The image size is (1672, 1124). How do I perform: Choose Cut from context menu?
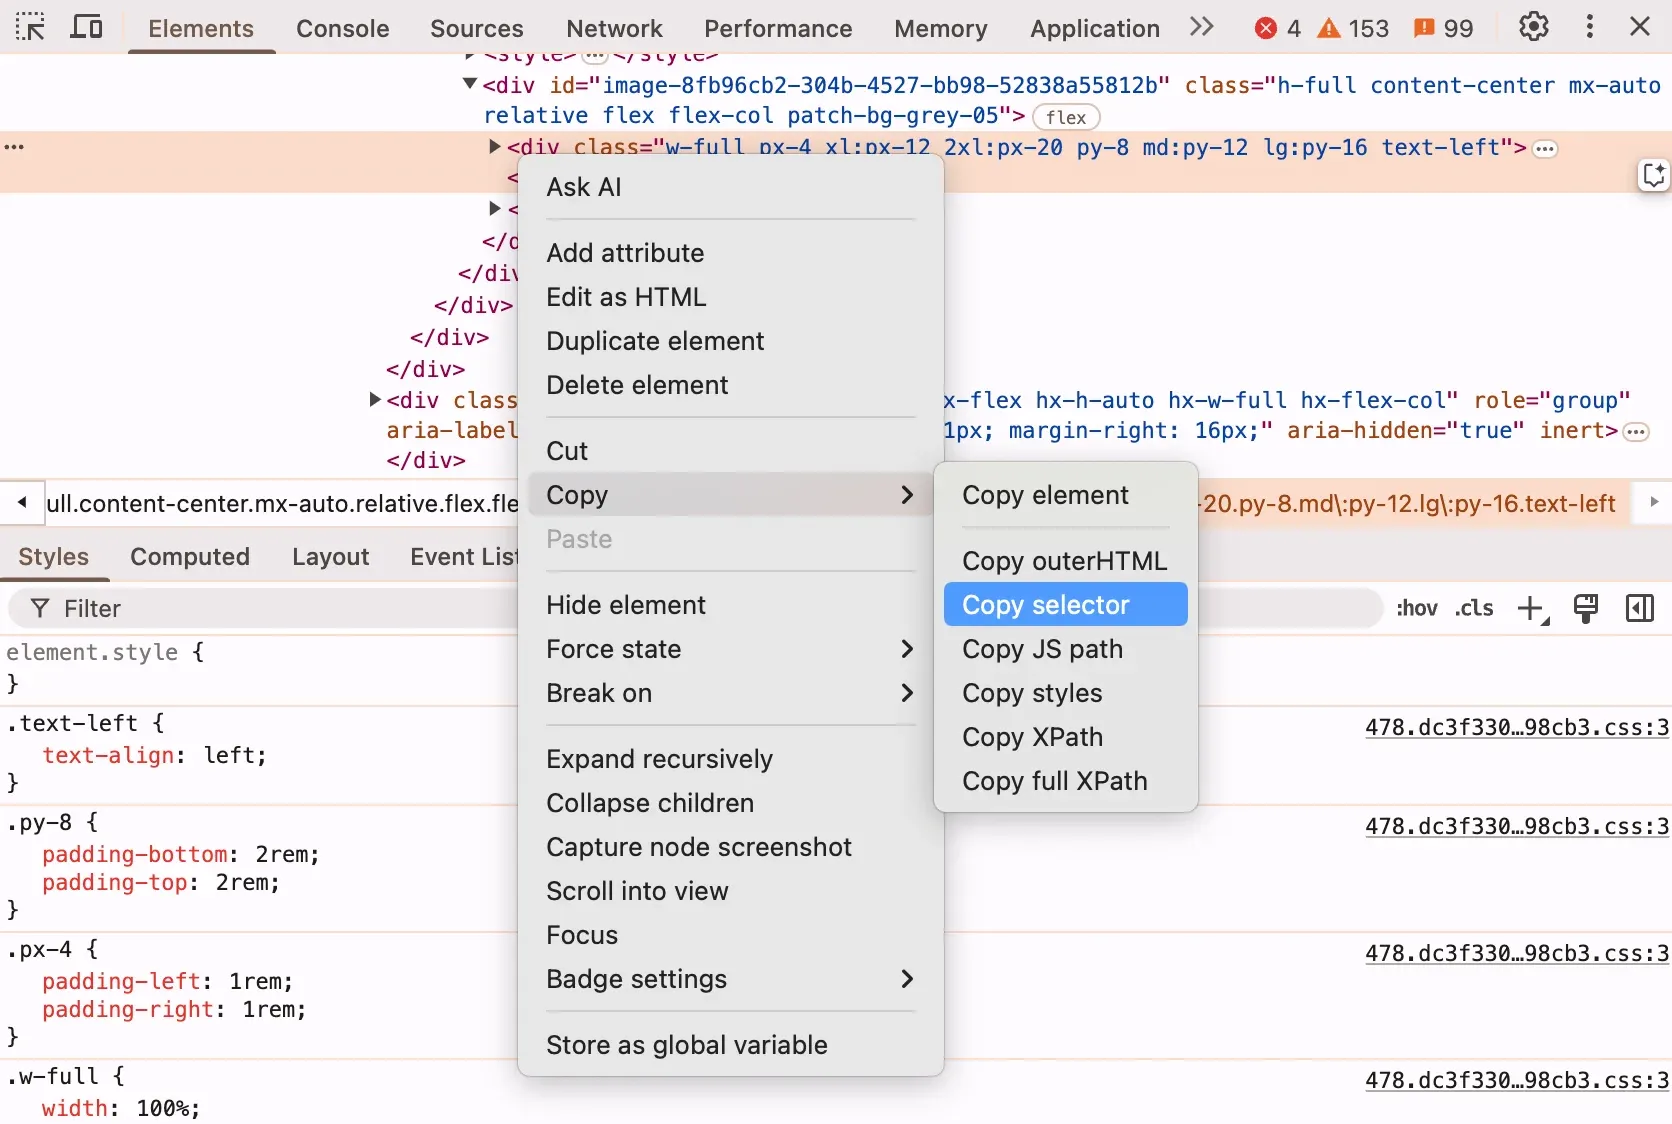[731, 451]
